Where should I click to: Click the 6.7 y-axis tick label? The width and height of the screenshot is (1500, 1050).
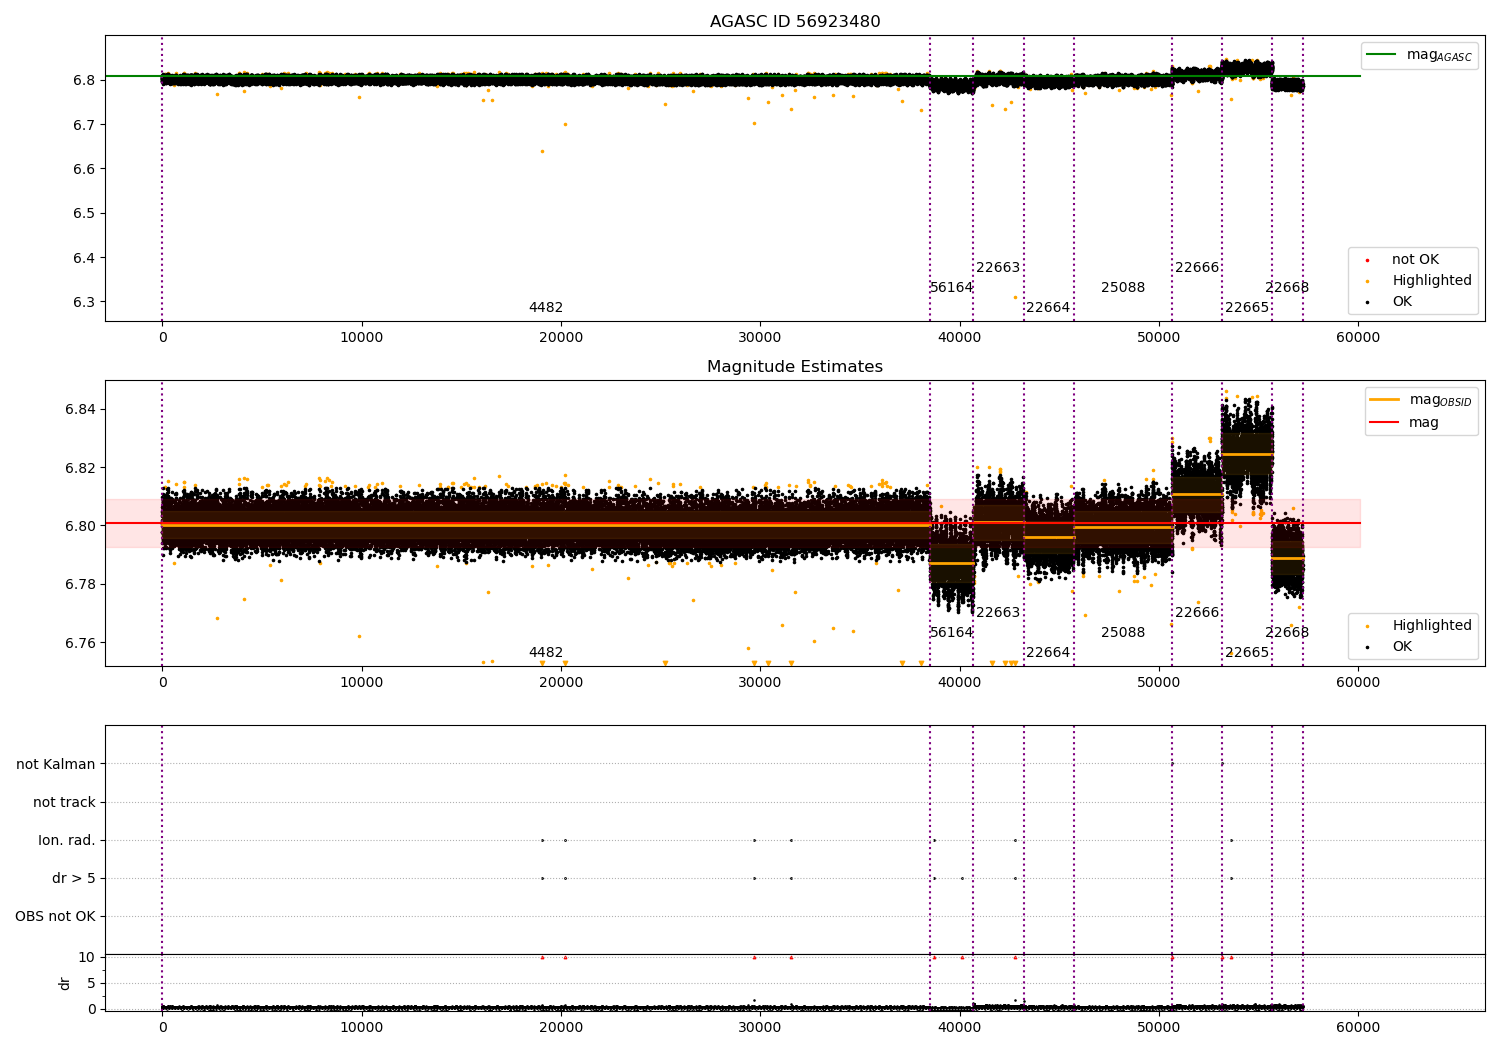click(84, 125)
